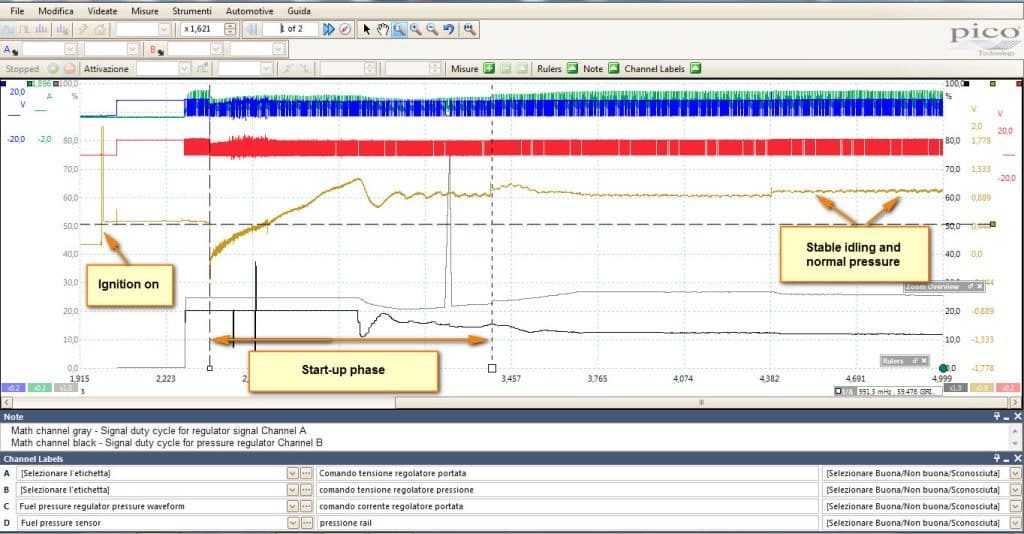Open the Automotive menu
This screenshot has width=1024, height=534.
pyautogui.click(x=249, y=11)
